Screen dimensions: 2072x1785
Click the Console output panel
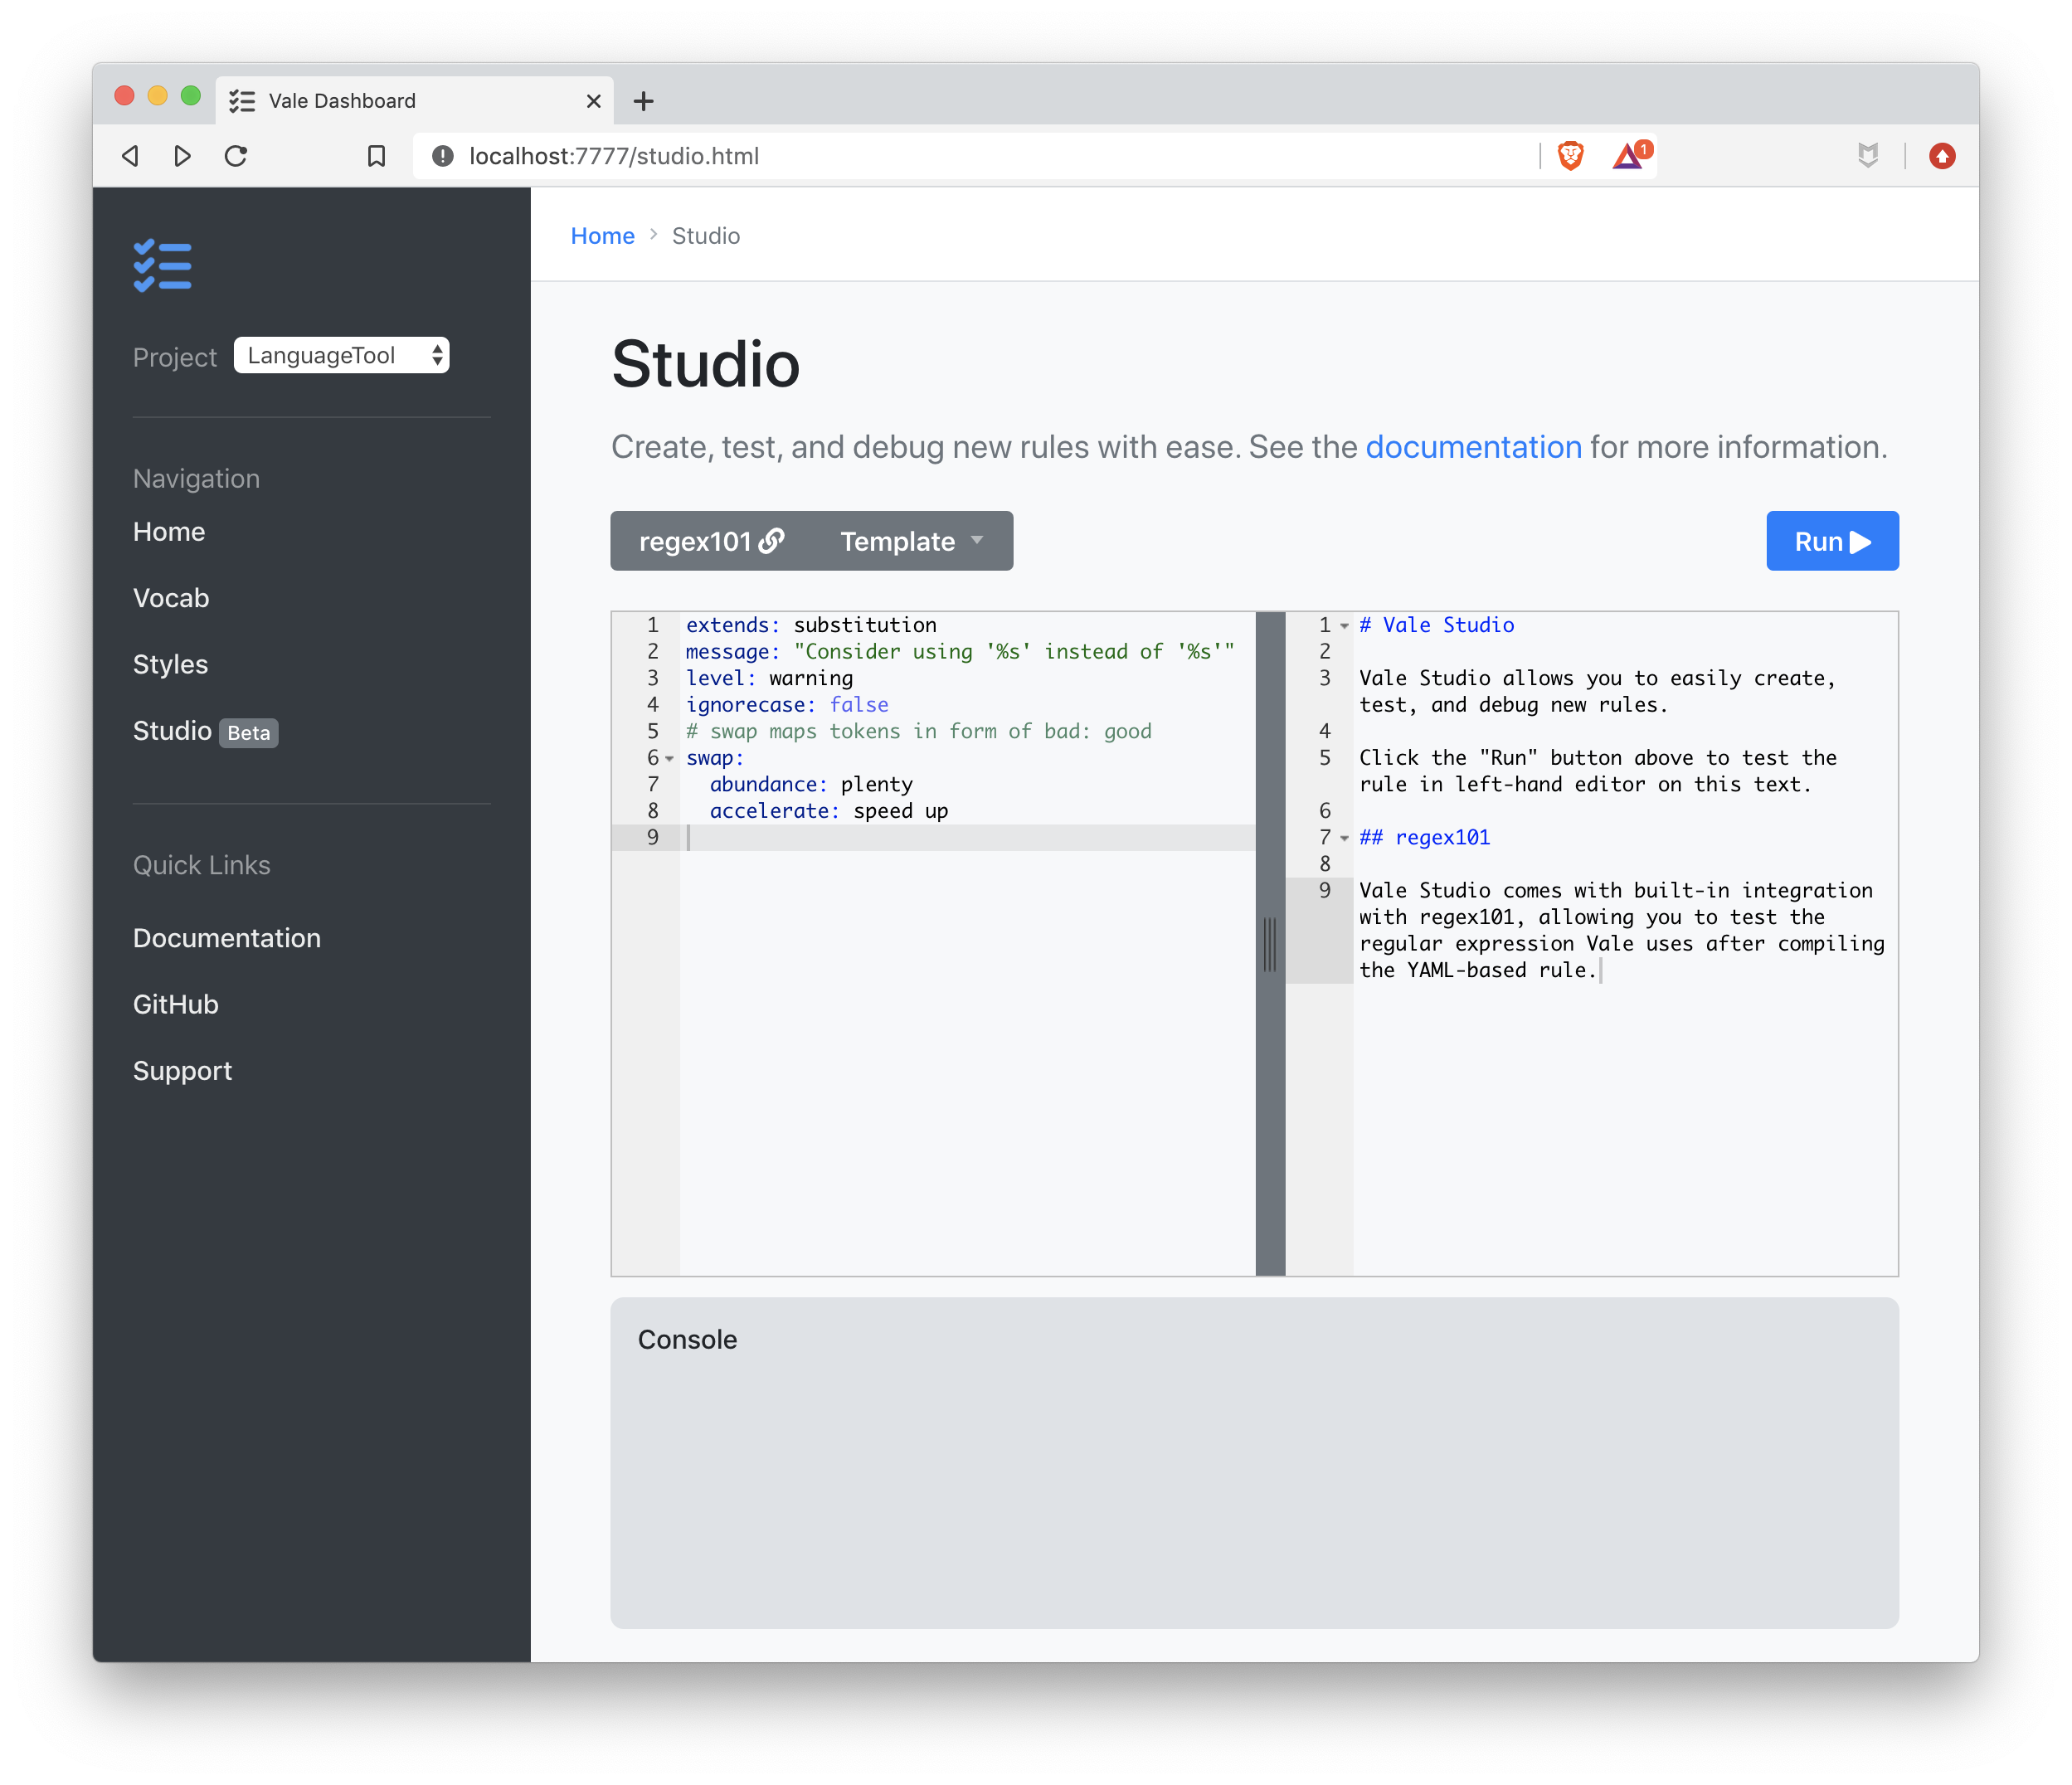pyautogui.click(x=1254, y=1462)
